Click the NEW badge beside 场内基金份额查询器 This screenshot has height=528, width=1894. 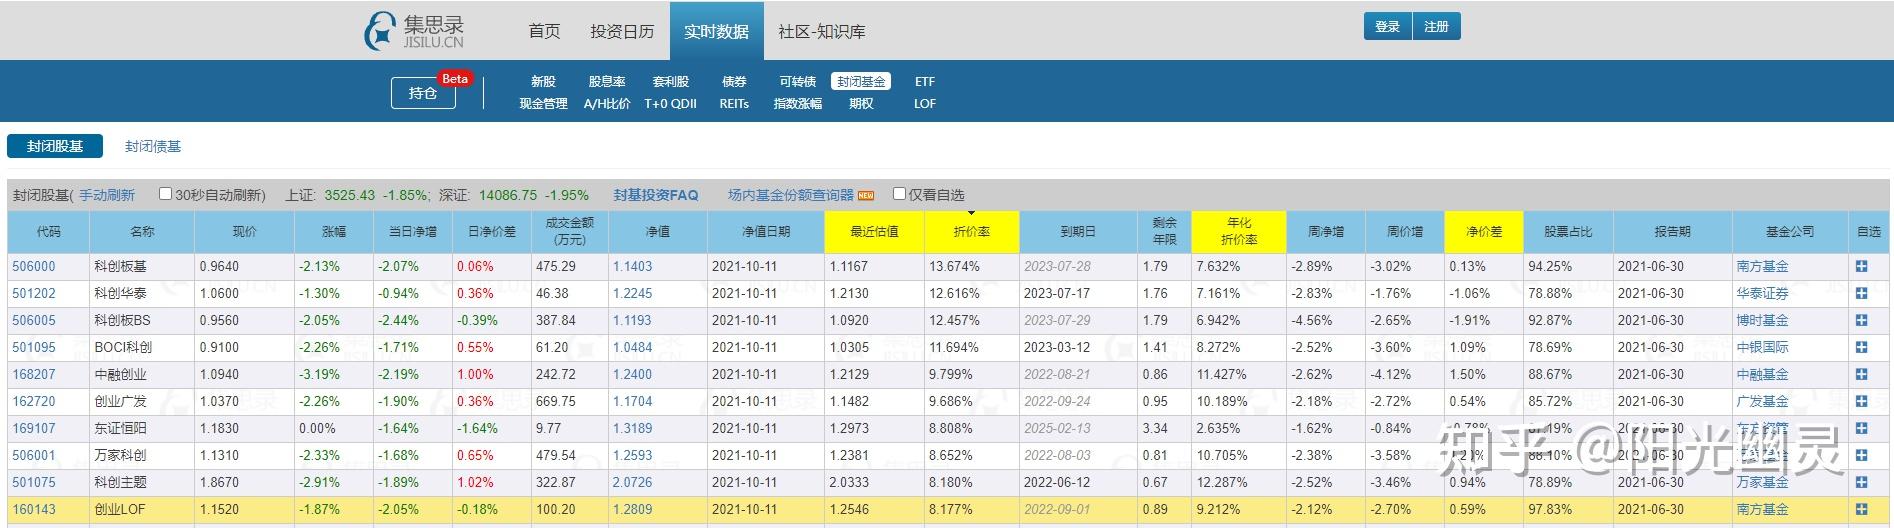[866, 196]
